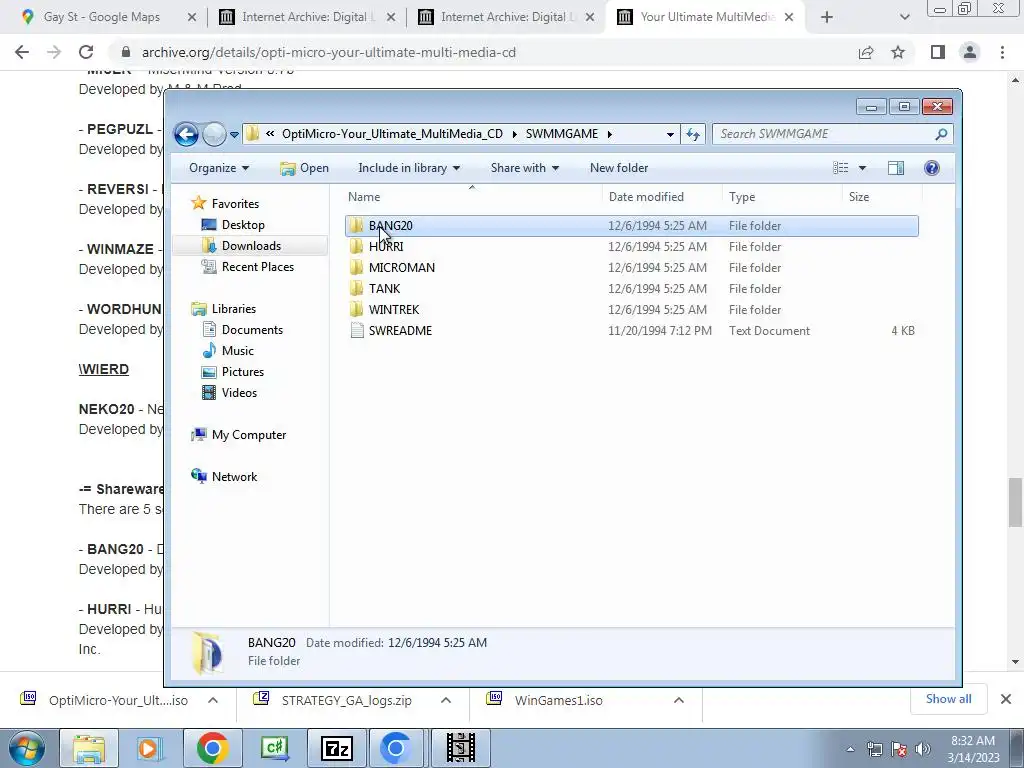
Task: Click the volume speaker tray icon
Action: (x=923, y=749)
